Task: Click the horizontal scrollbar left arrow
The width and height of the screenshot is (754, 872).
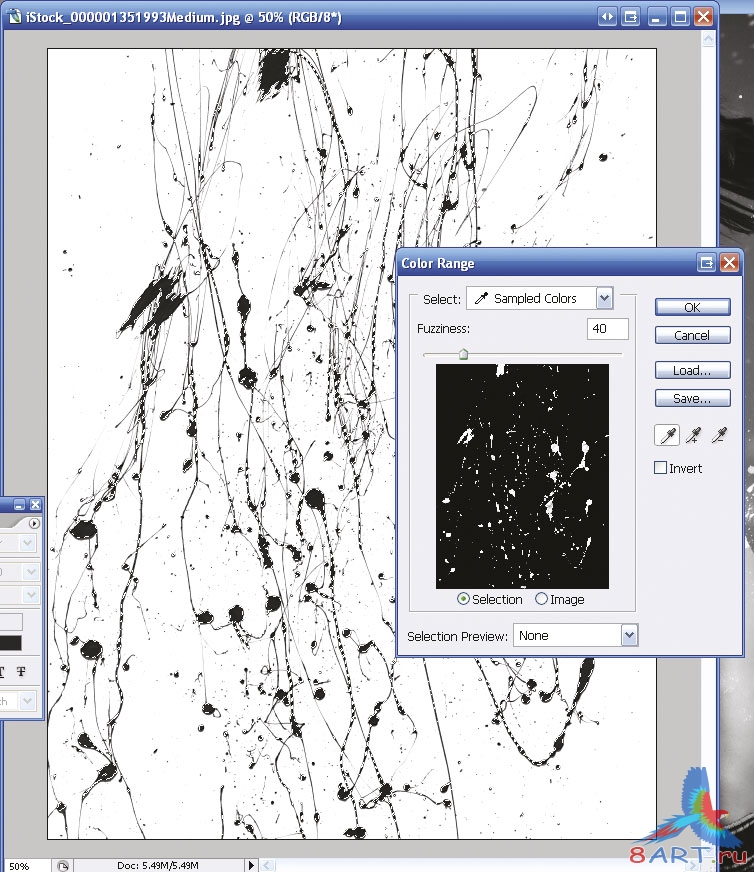Action: click(268, 865)
